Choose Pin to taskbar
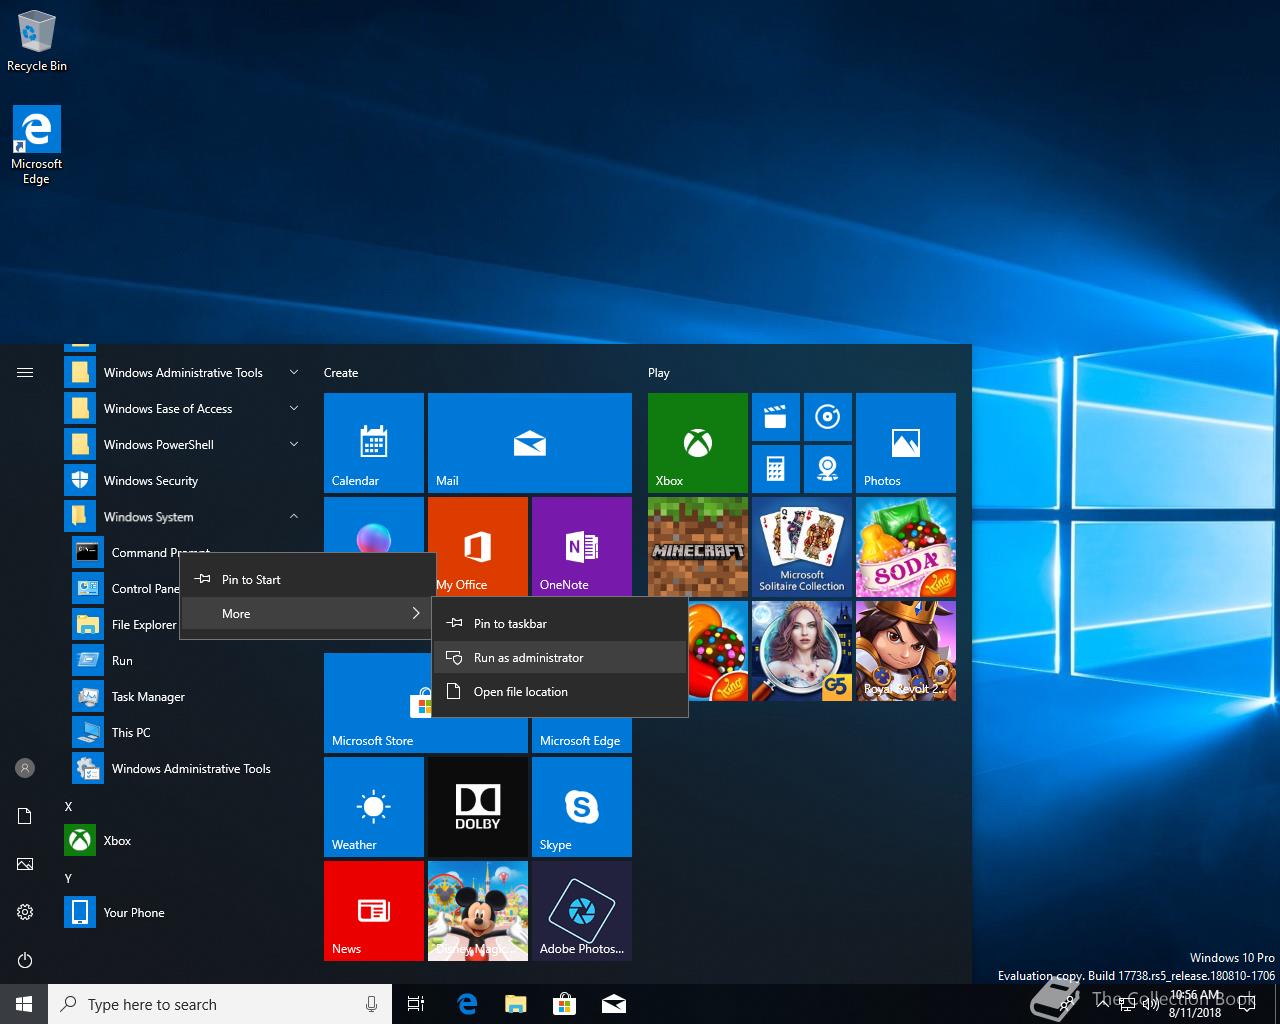This screenshot has width=1280, height=1024. 560,624
